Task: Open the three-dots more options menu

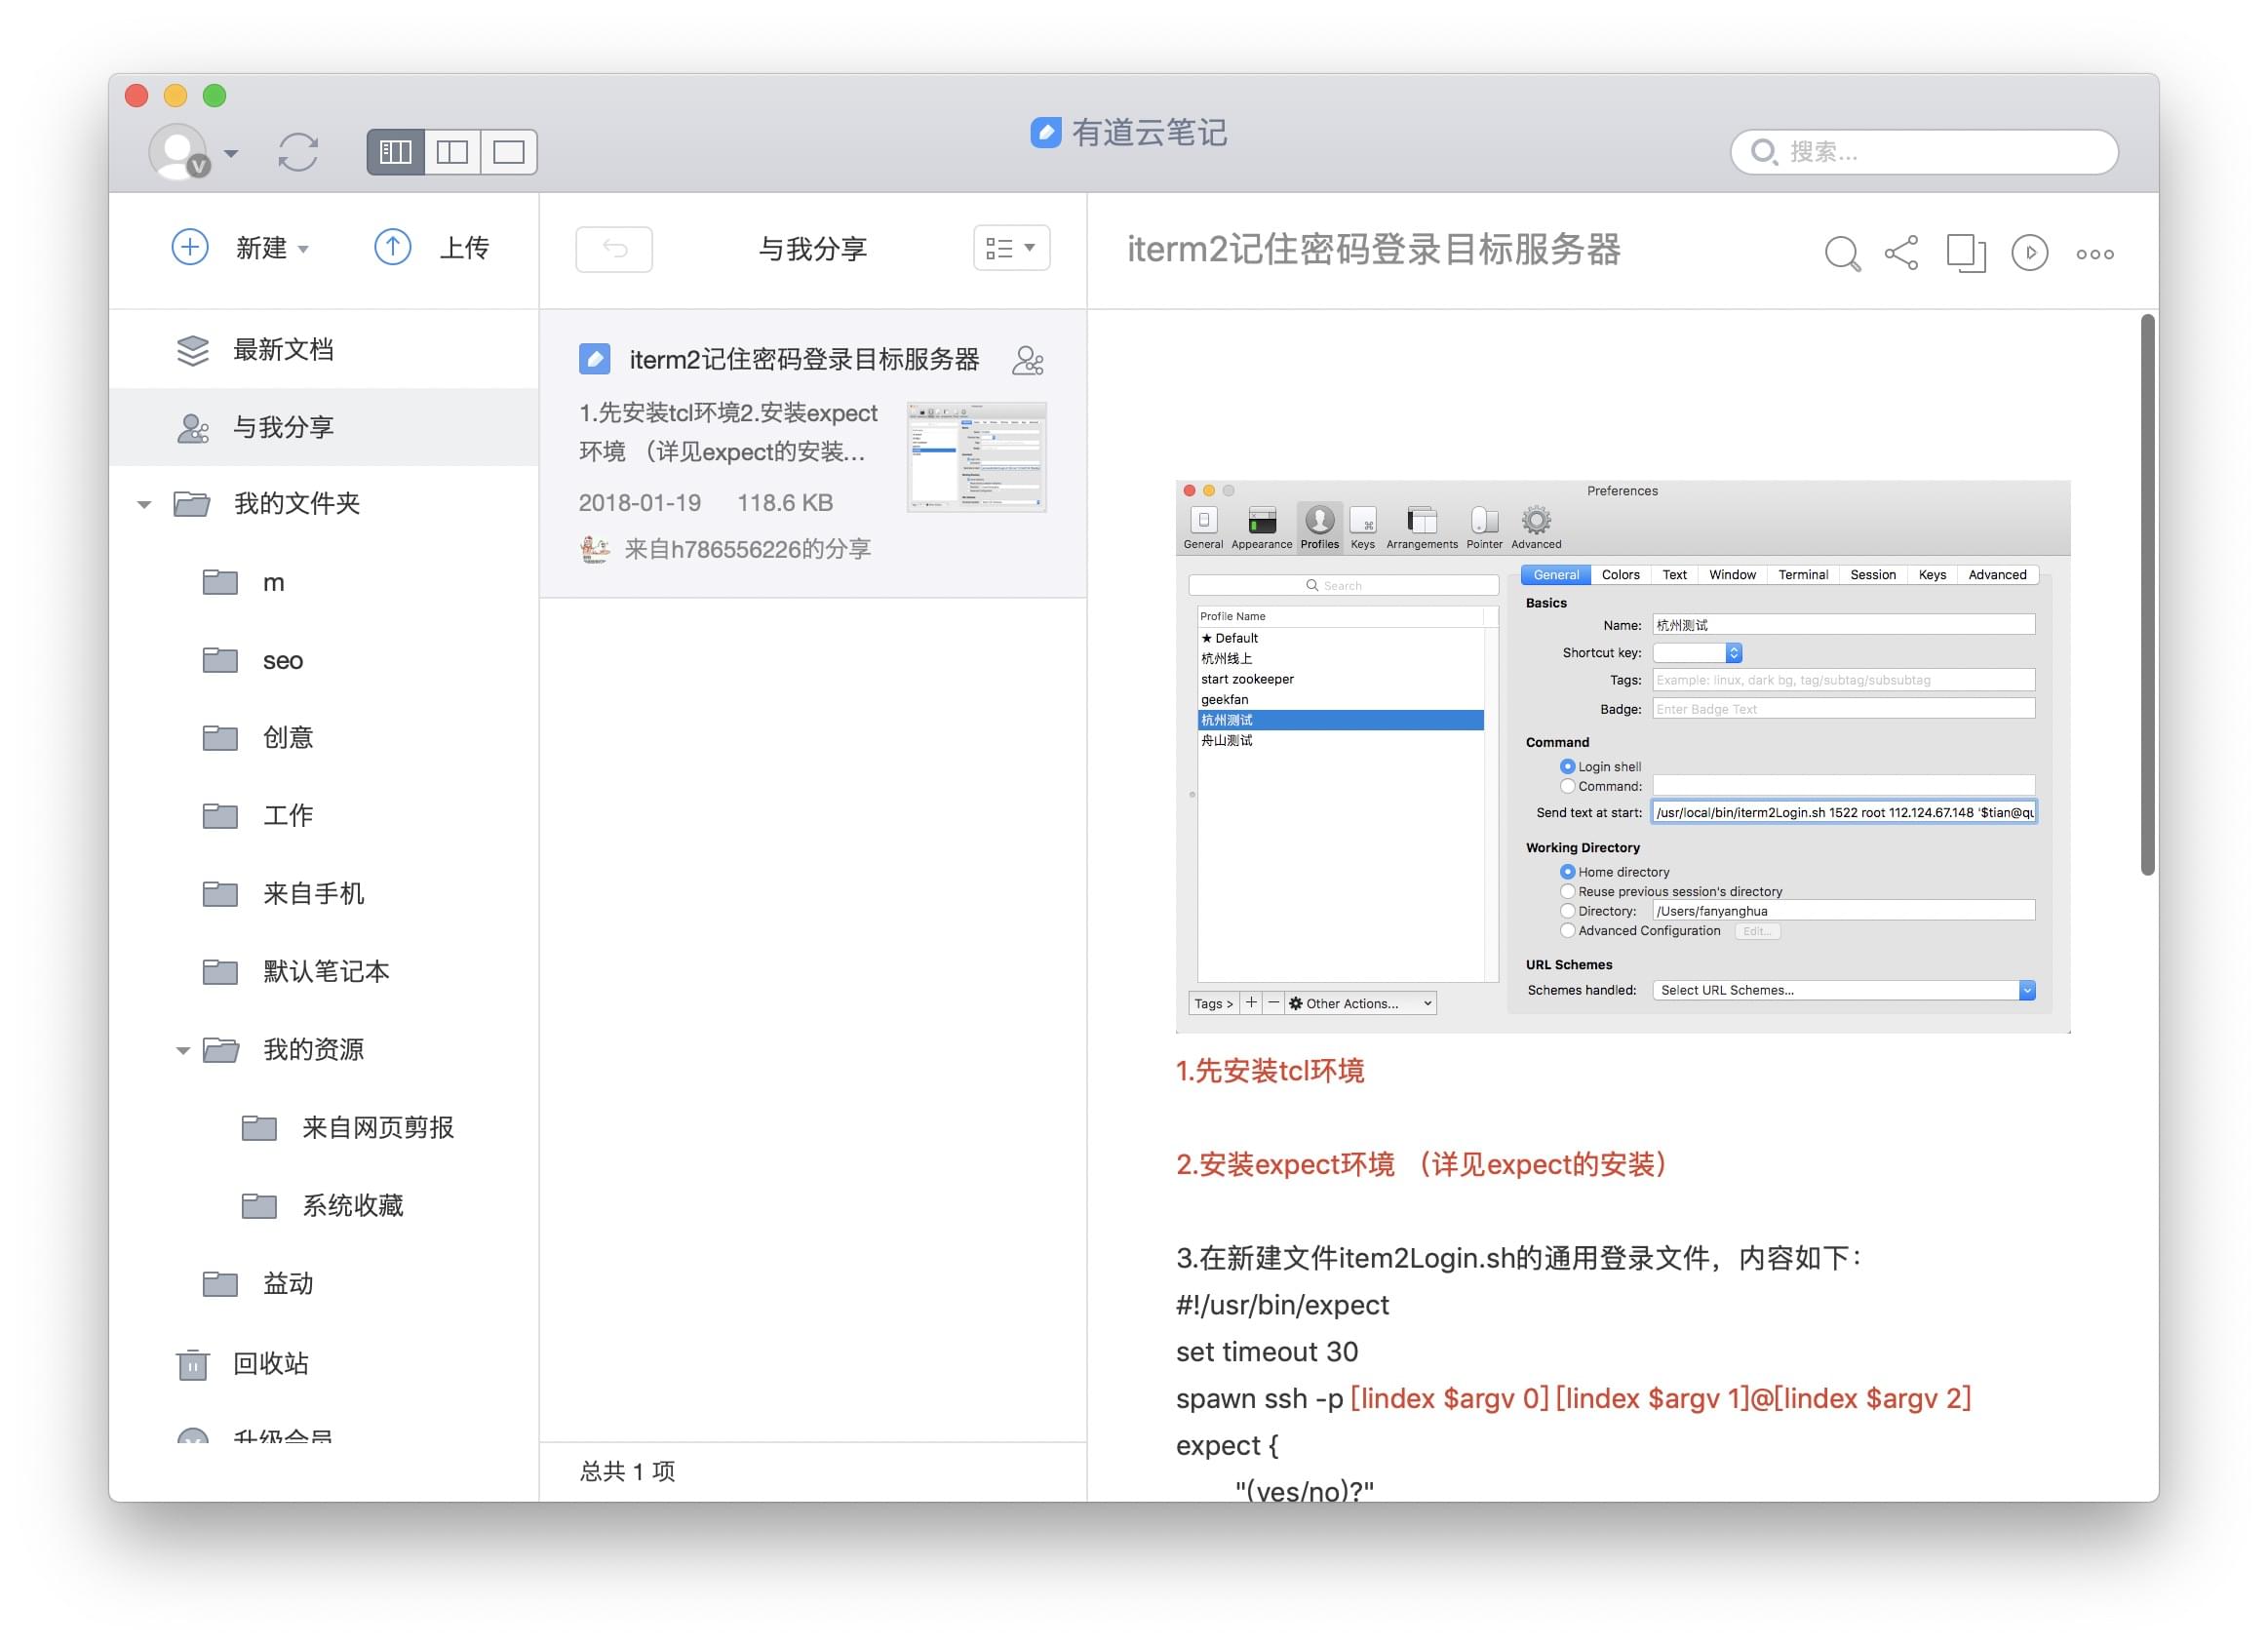Action: click(x=2094, y=254)
